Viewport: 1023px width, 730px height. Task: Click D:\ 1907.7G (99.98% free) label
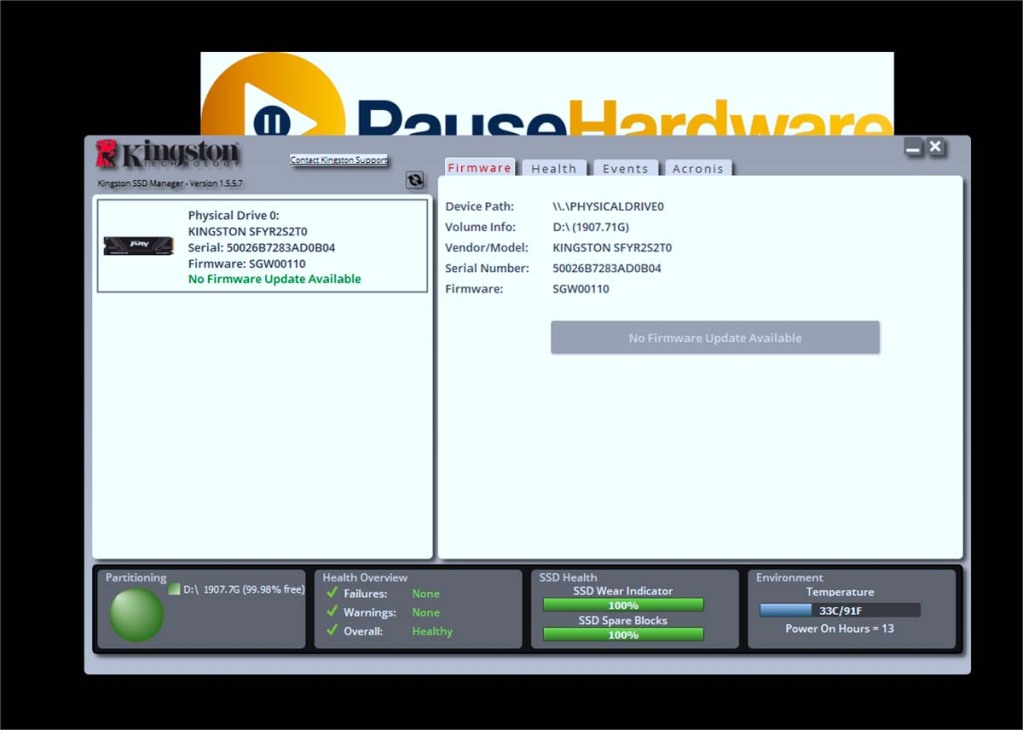(x=243, y=589)
